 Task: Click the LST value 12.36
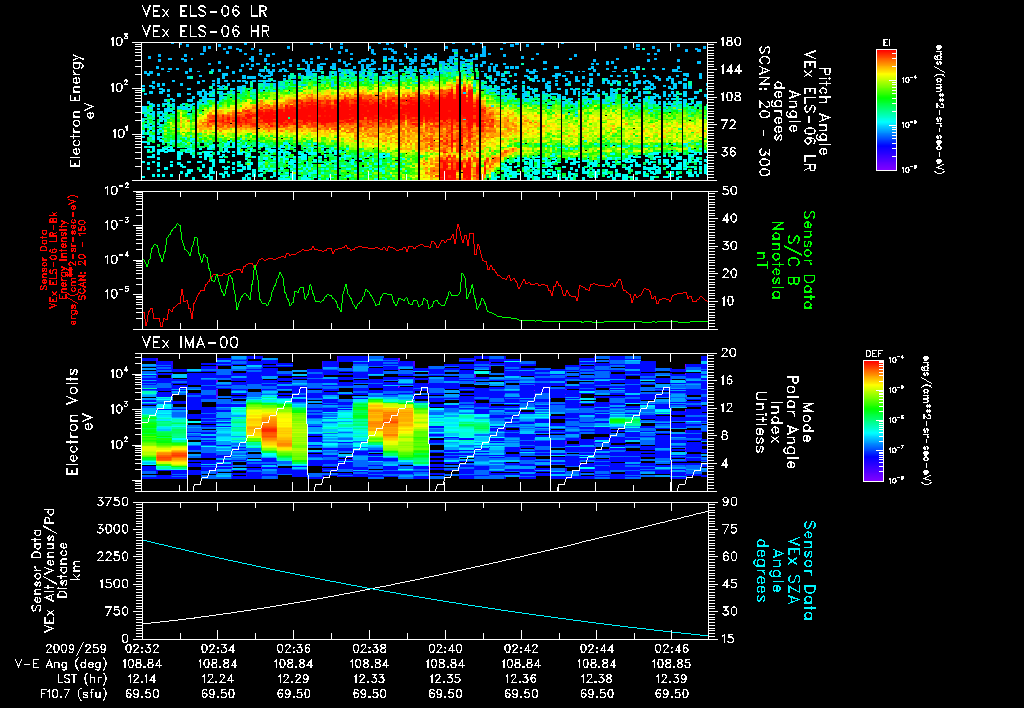click(x=521, y=679)
